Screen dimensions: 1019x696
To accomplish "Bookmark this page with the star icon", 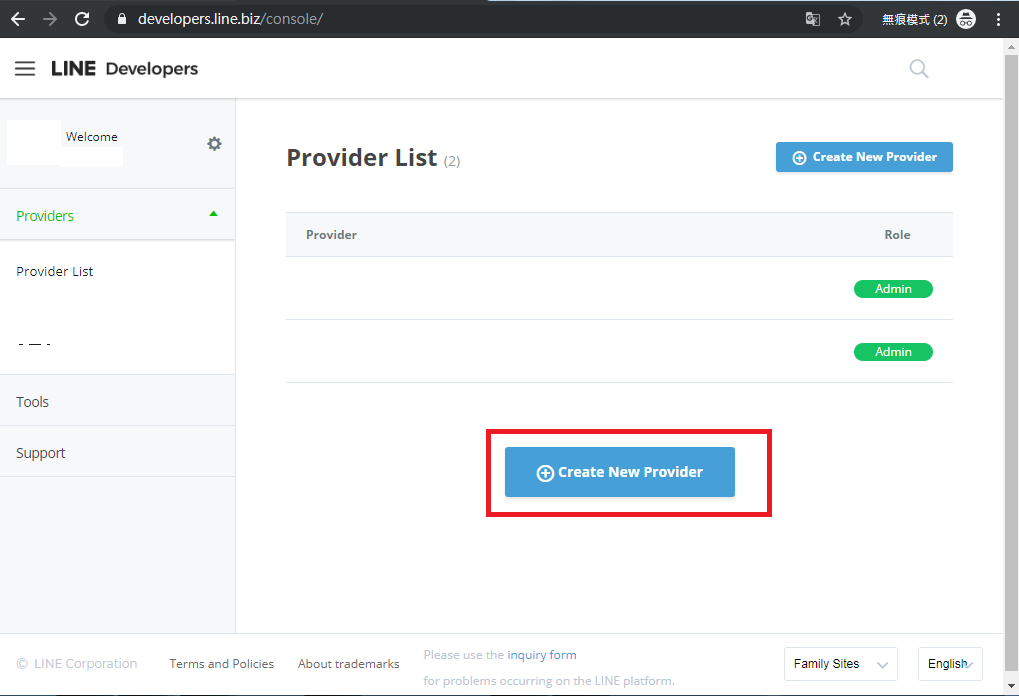I will pyautogui.click(x=845, y=19).
